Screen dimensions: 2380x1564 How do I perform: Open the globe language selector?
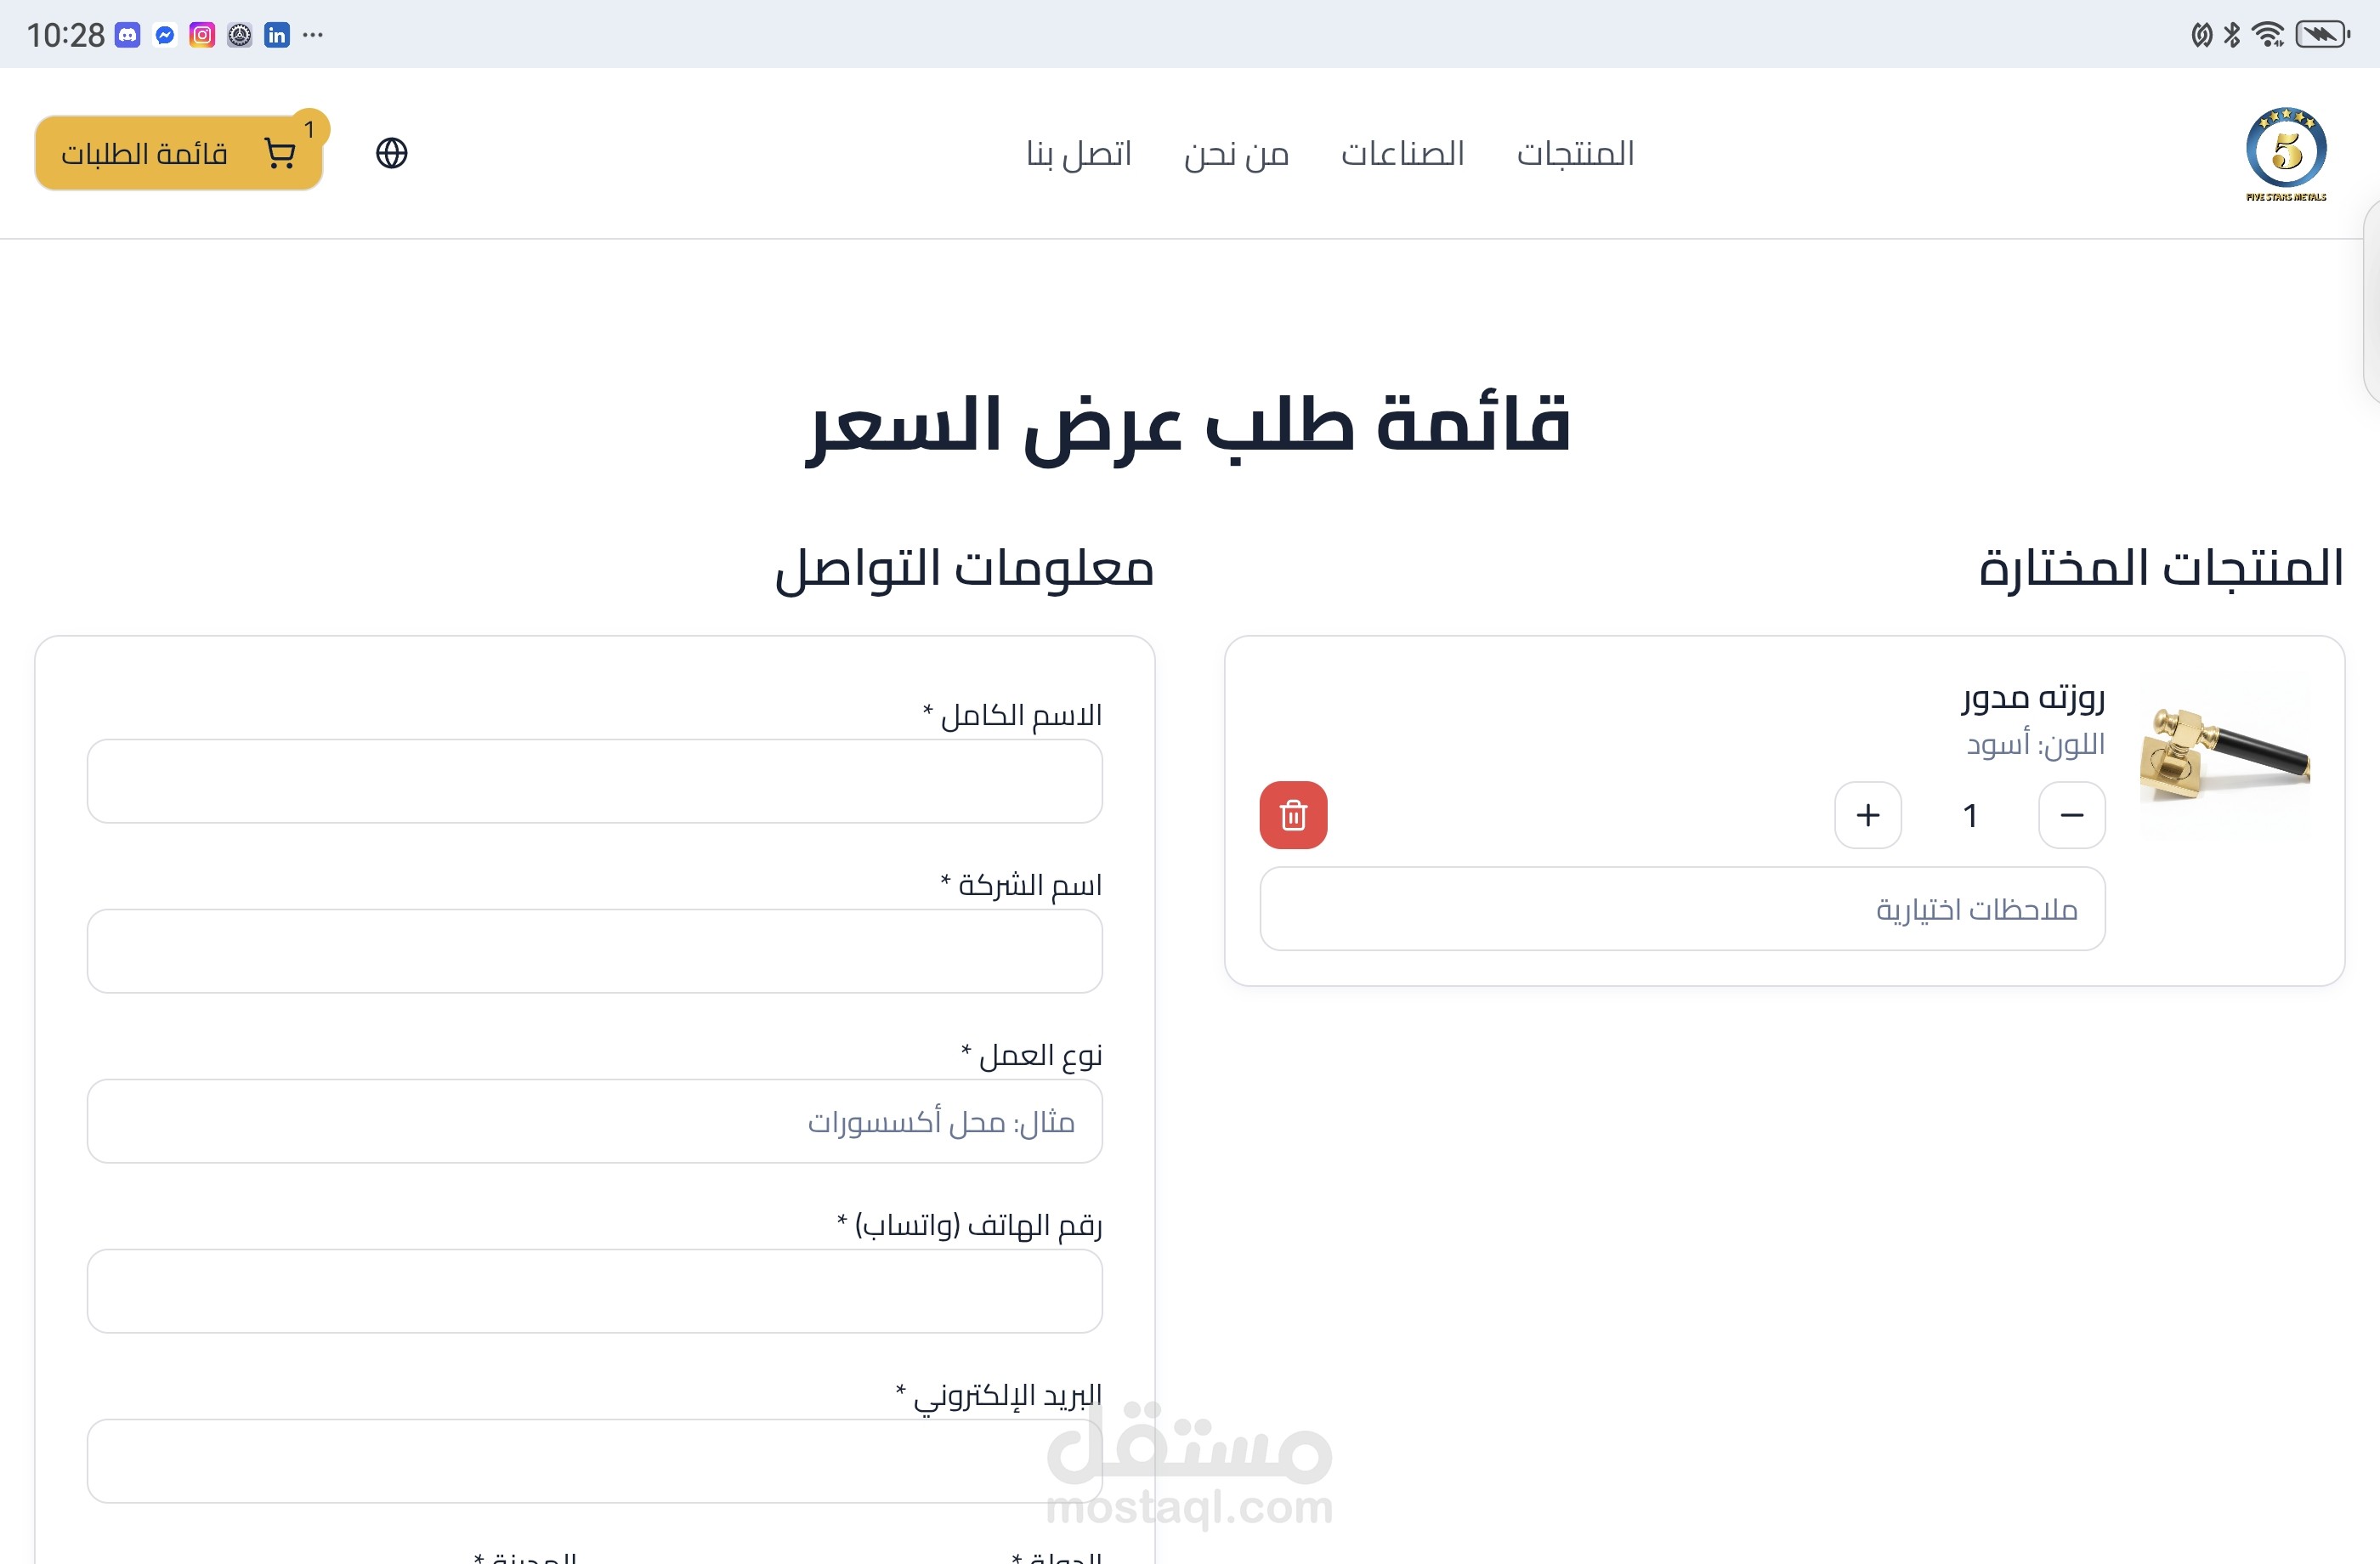[391, 153]
